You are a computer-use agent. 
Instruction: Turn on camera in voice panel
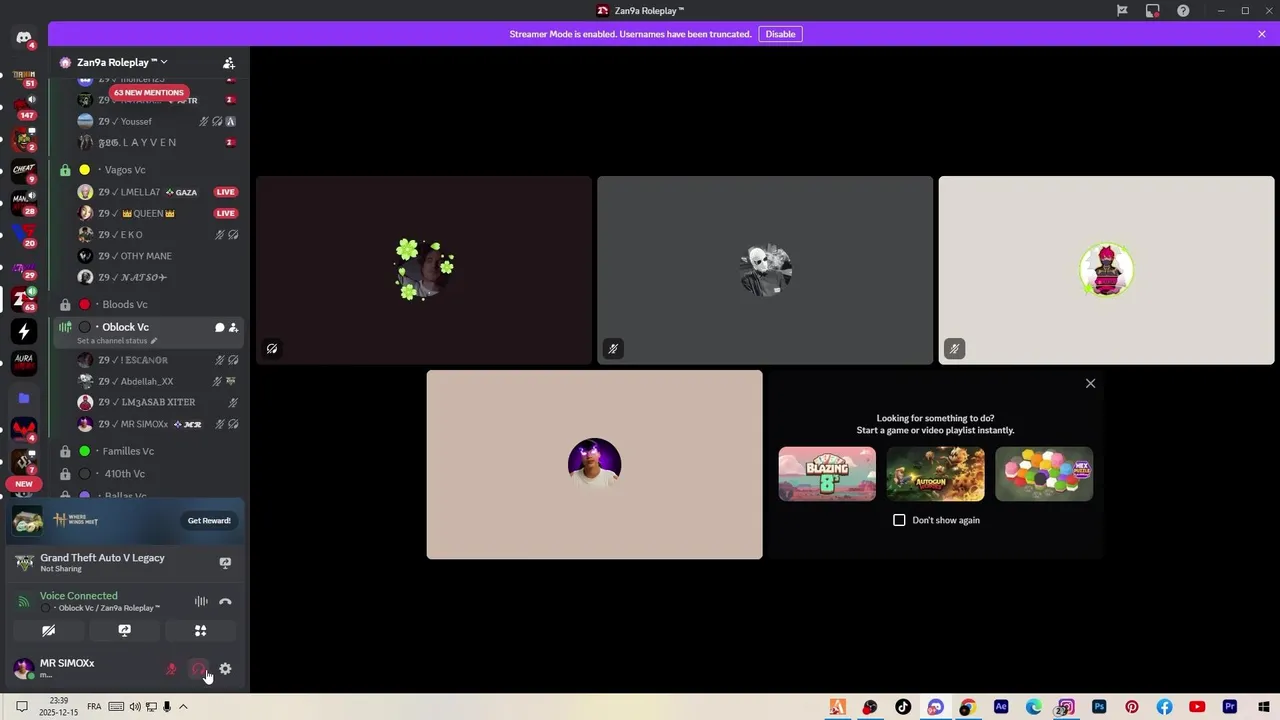coord(48,631)
